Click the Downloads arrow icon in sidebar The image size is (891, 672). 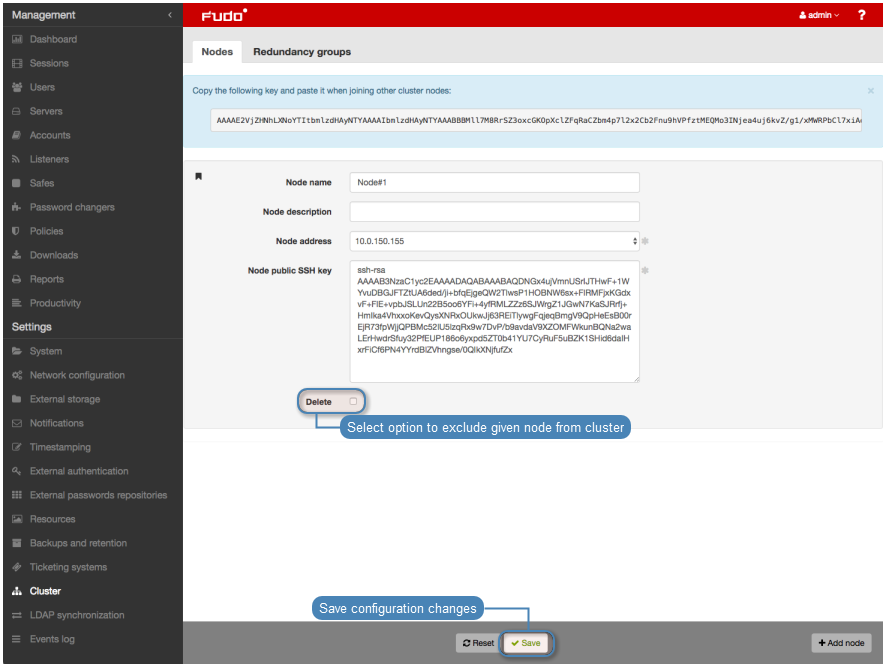(x=16, y=255)
